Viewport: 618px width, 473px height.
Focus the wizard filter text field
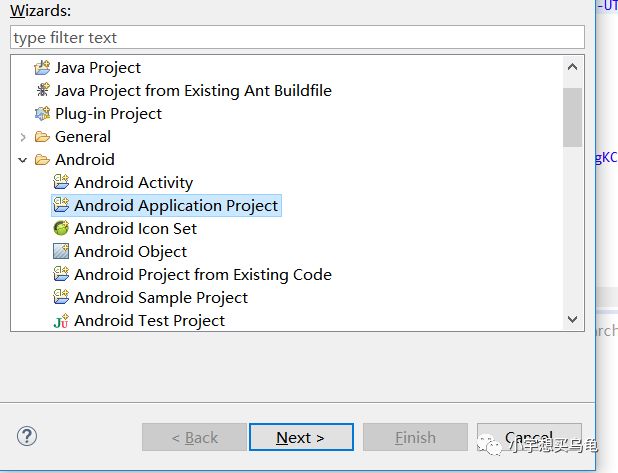point(297,38)
